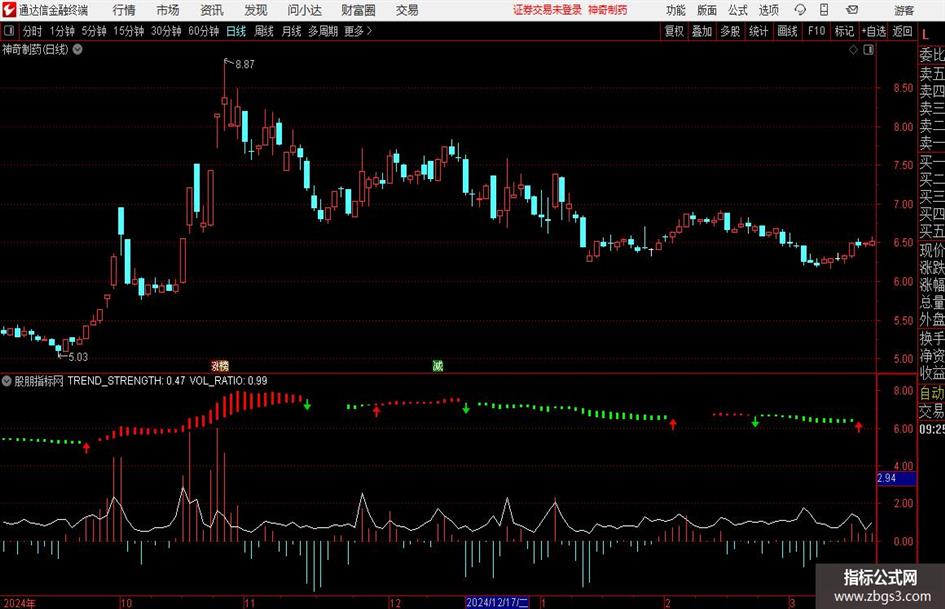Click the 标记 toolbar button
945x609 pixels.
click(844, 31)
